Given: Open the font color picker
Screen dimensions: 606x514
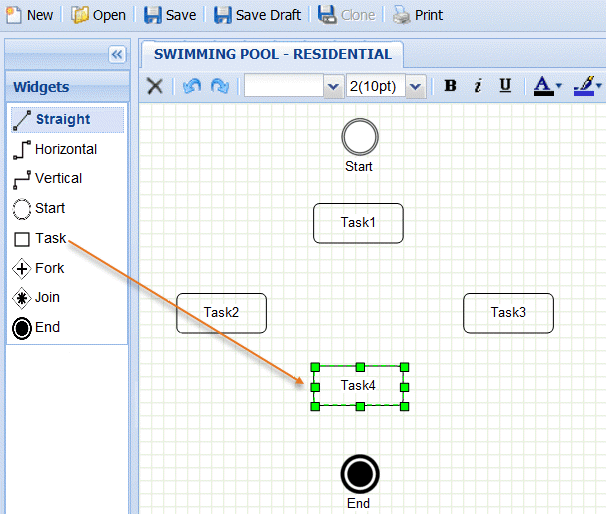Looking at the screenshot, I should pos(547,86).
